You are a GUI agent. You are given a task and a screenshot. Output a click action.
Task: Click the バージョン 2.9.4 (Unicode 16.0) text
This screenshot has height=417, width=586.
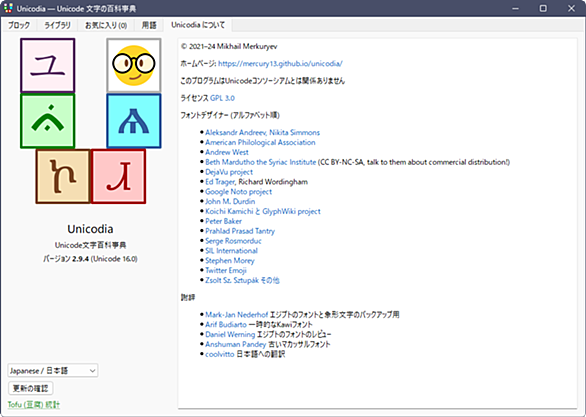tap(90, 259)
